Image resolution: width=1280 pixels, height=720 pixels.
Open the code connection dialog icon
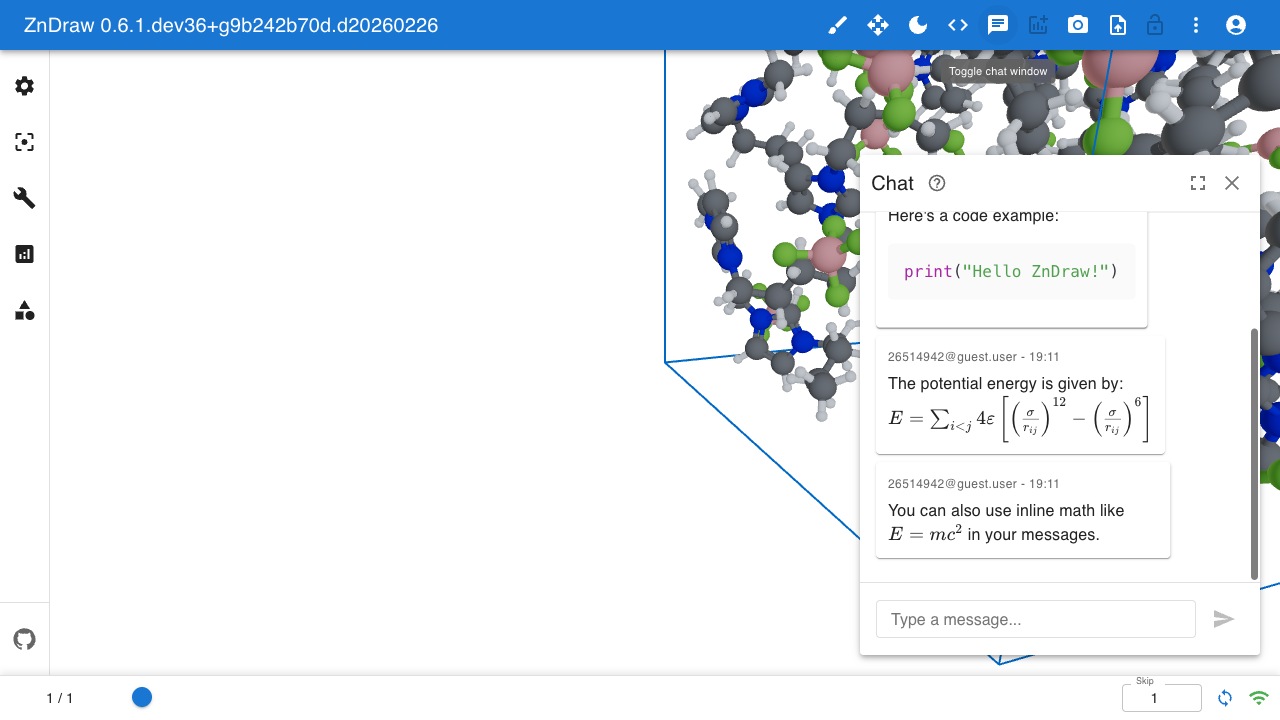coord(958,25)
